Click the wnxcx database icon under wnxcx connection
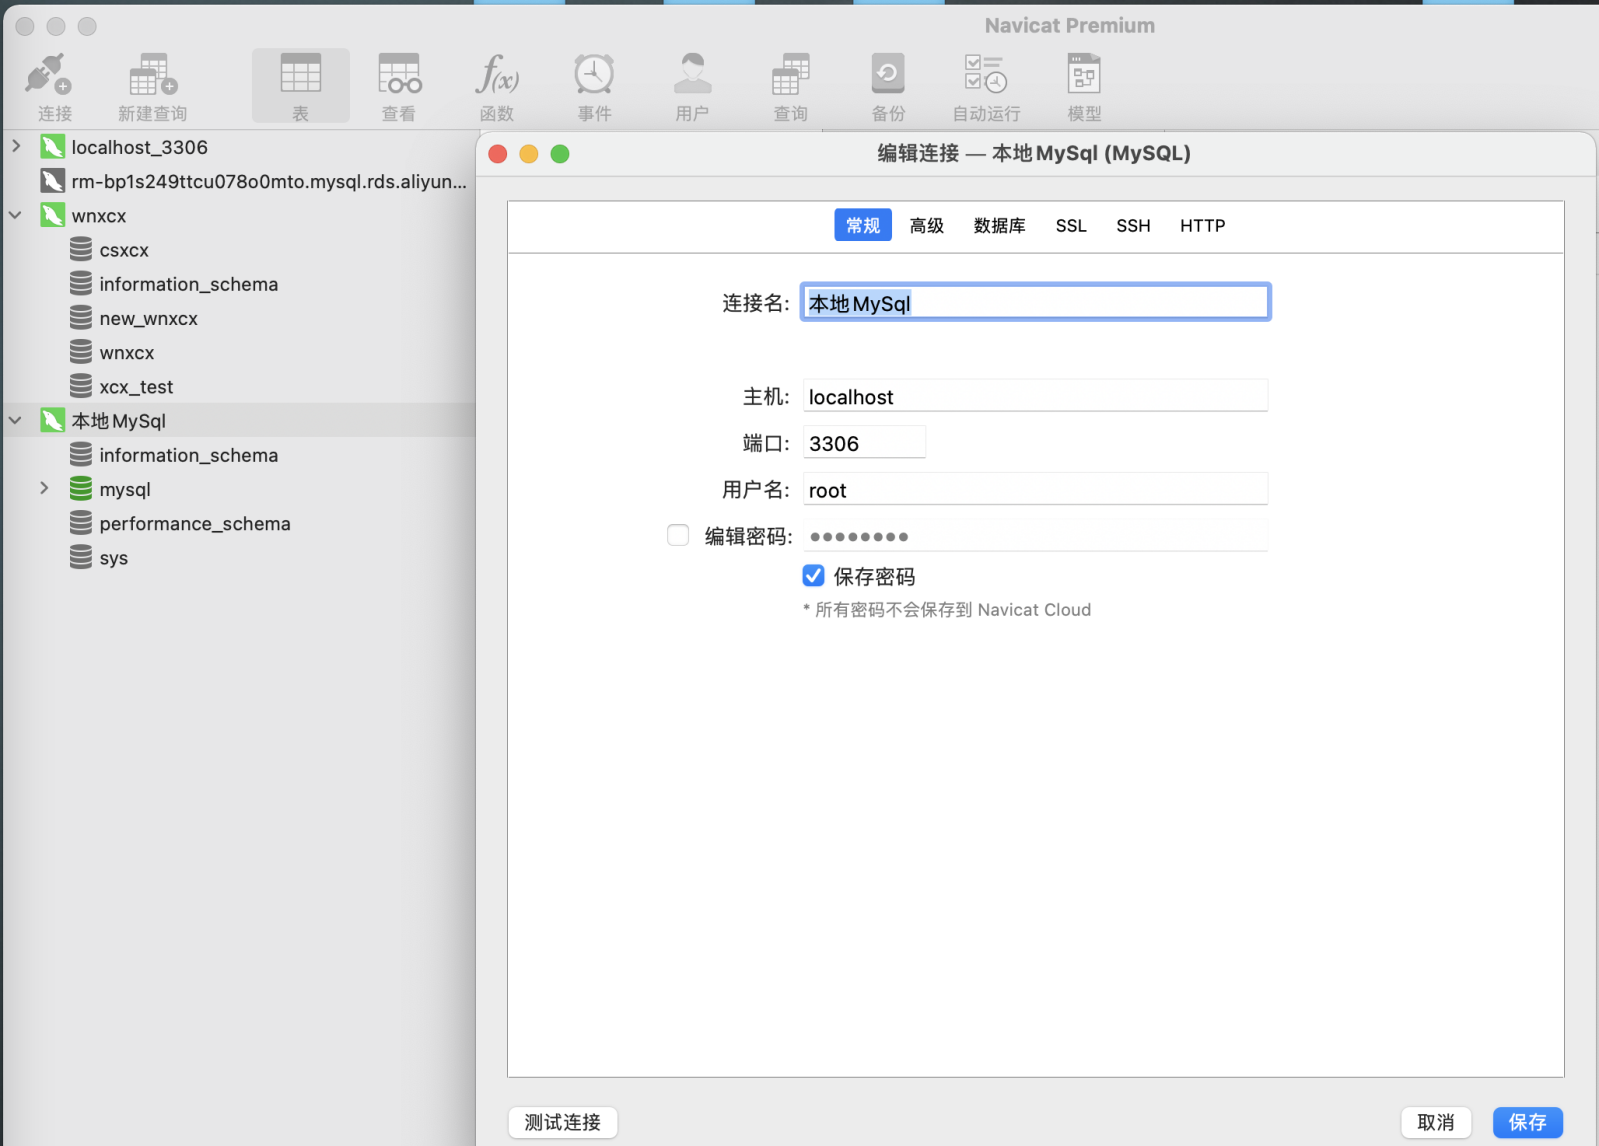This screenshot has width=1599, height=1146. (x=81, y=353)
